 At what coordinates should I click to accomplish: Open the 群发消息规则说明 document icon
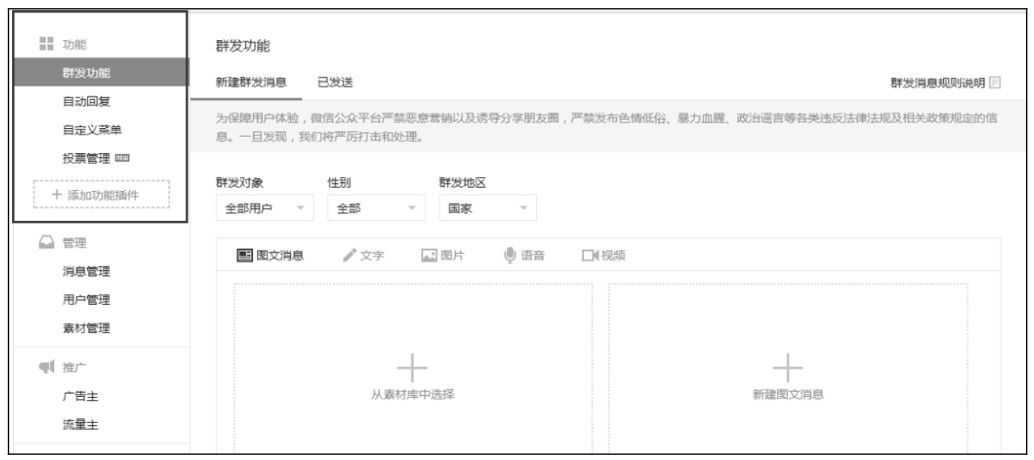tap(995, 83)
